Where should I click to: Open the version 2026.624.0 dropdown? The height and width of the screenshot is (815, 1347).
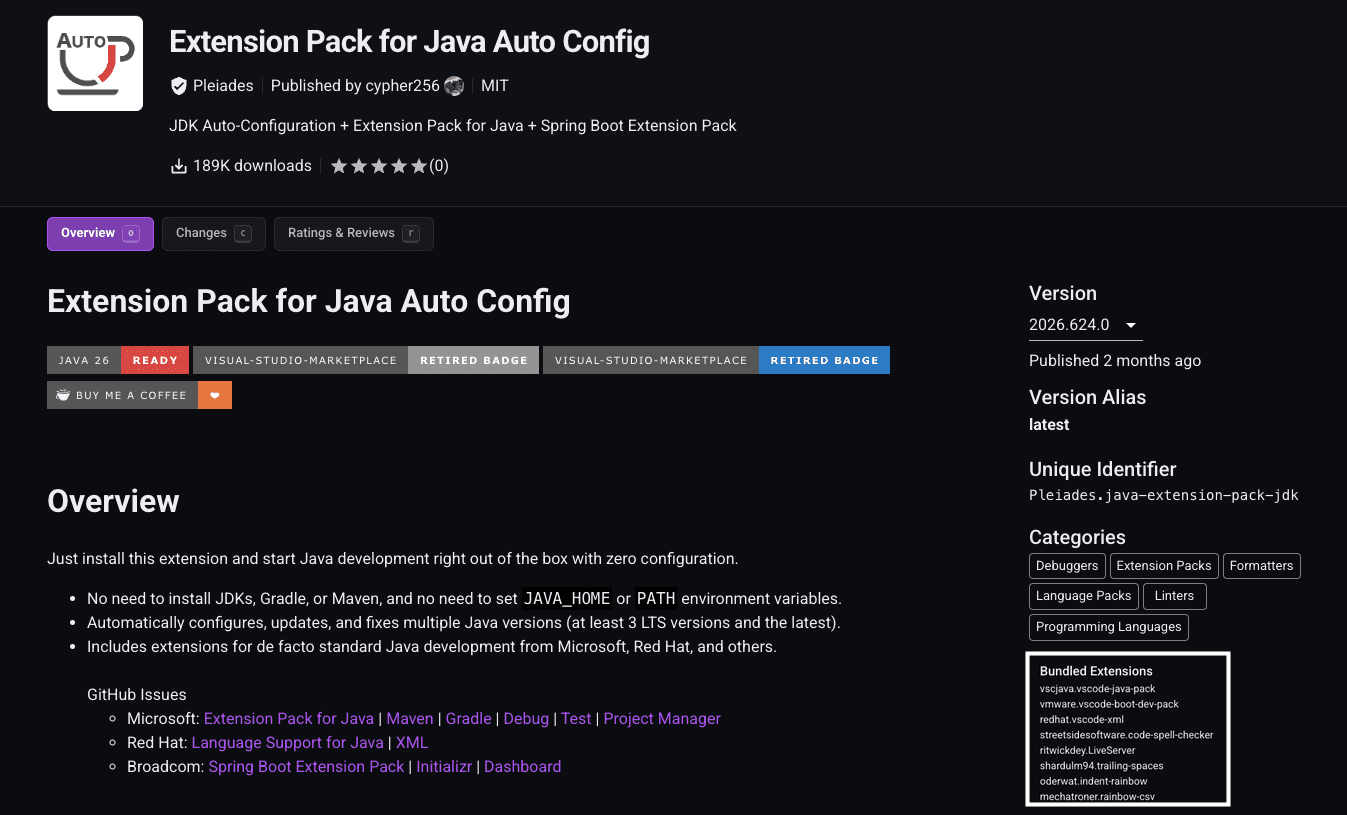pos(1085,325)
